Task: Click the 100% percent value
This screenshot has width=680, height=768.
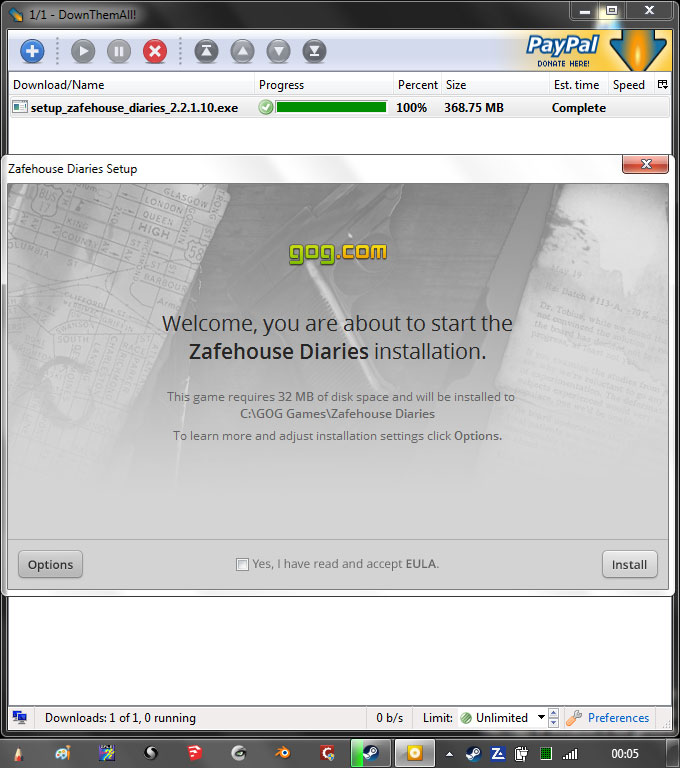Action: pos(412,108)
